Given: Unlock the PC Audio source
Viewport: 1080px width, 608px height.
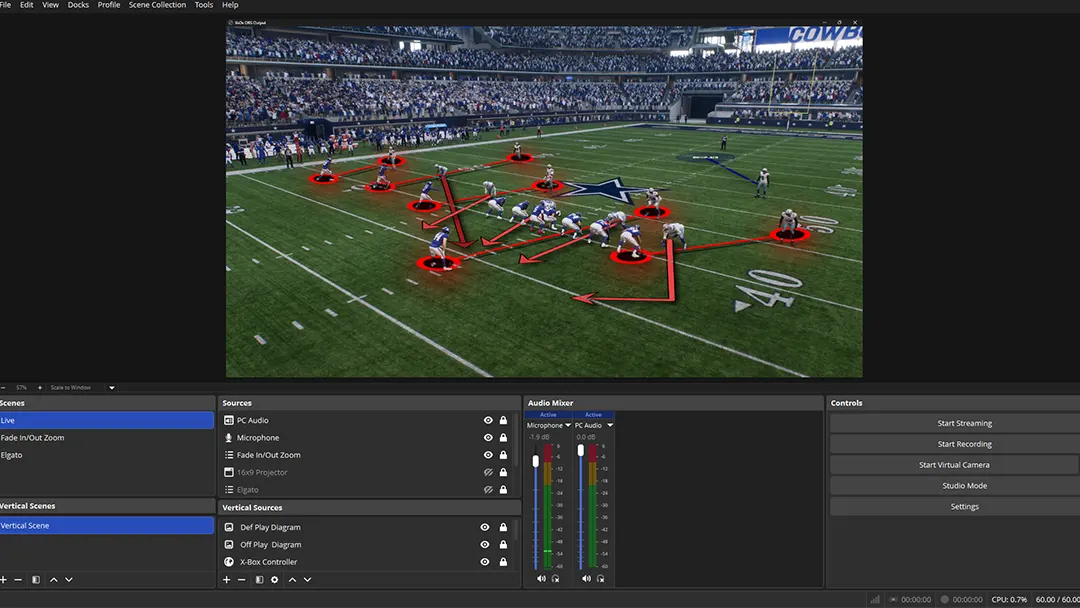Looking at the screenshot, I should click(x=503, y=420).
